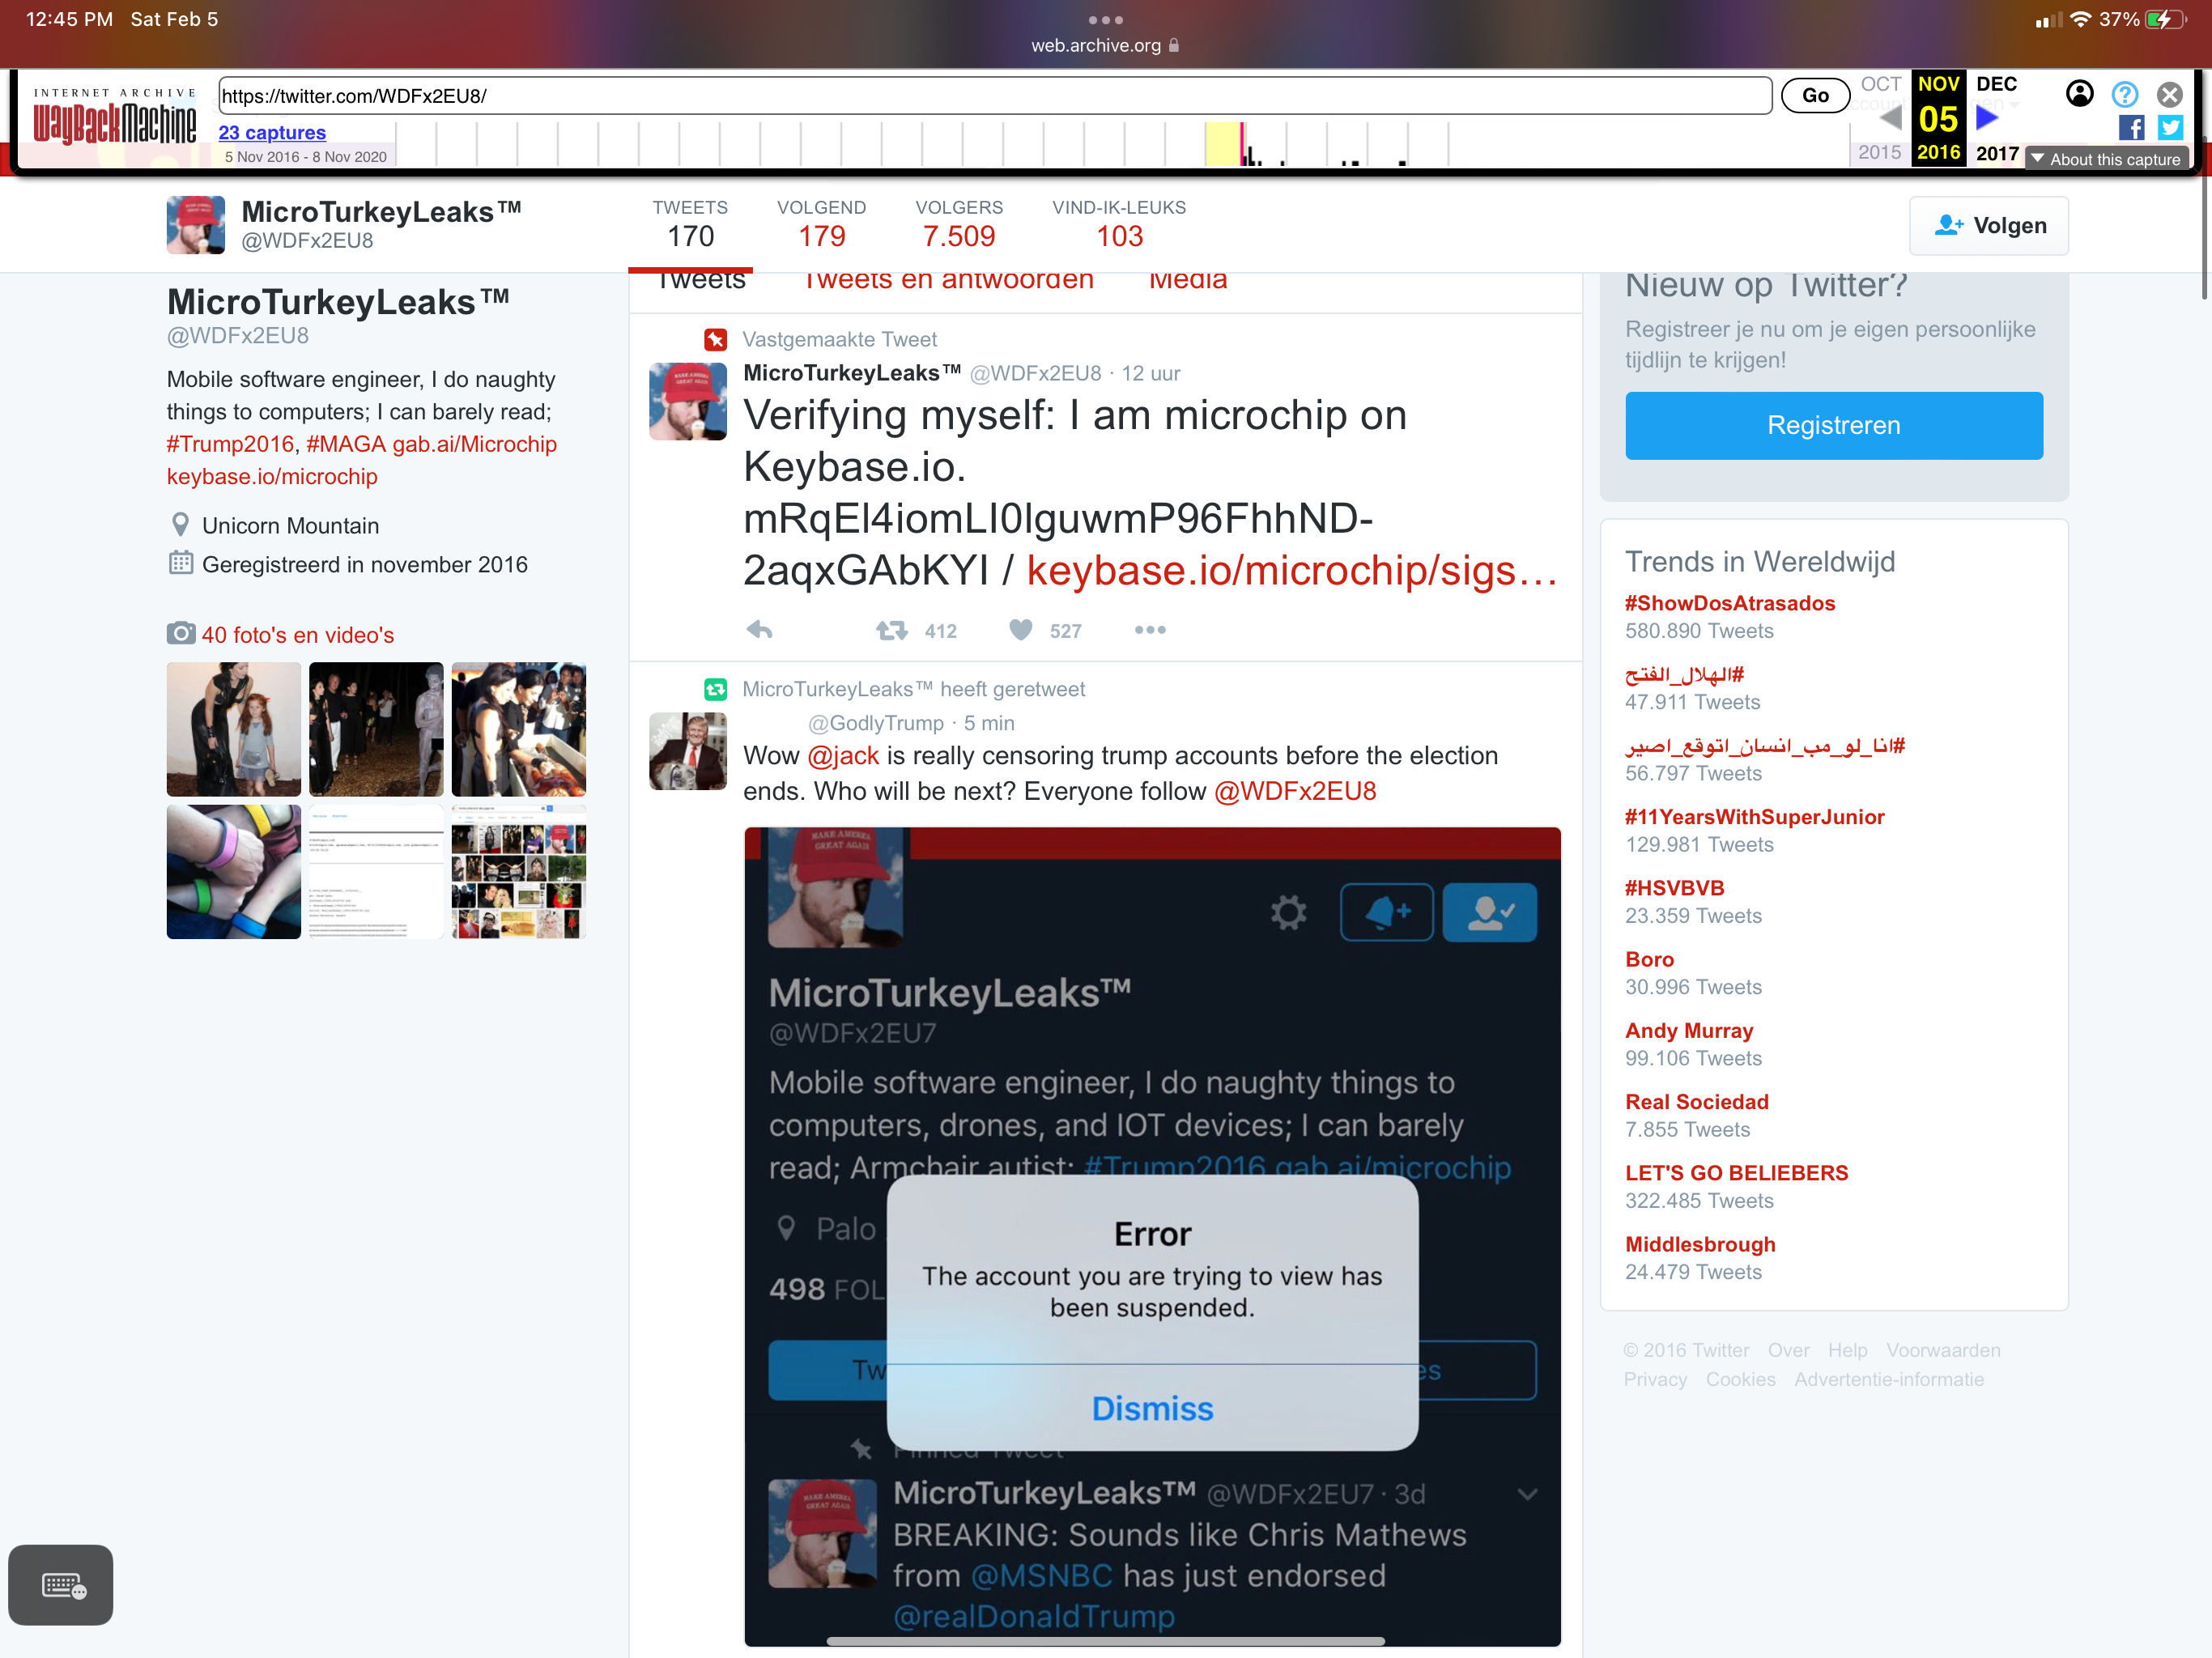The image size is (2212, 1658).
Task: Open the #Trump2016 hashtag in bio
Action: [x=230, y=444]
